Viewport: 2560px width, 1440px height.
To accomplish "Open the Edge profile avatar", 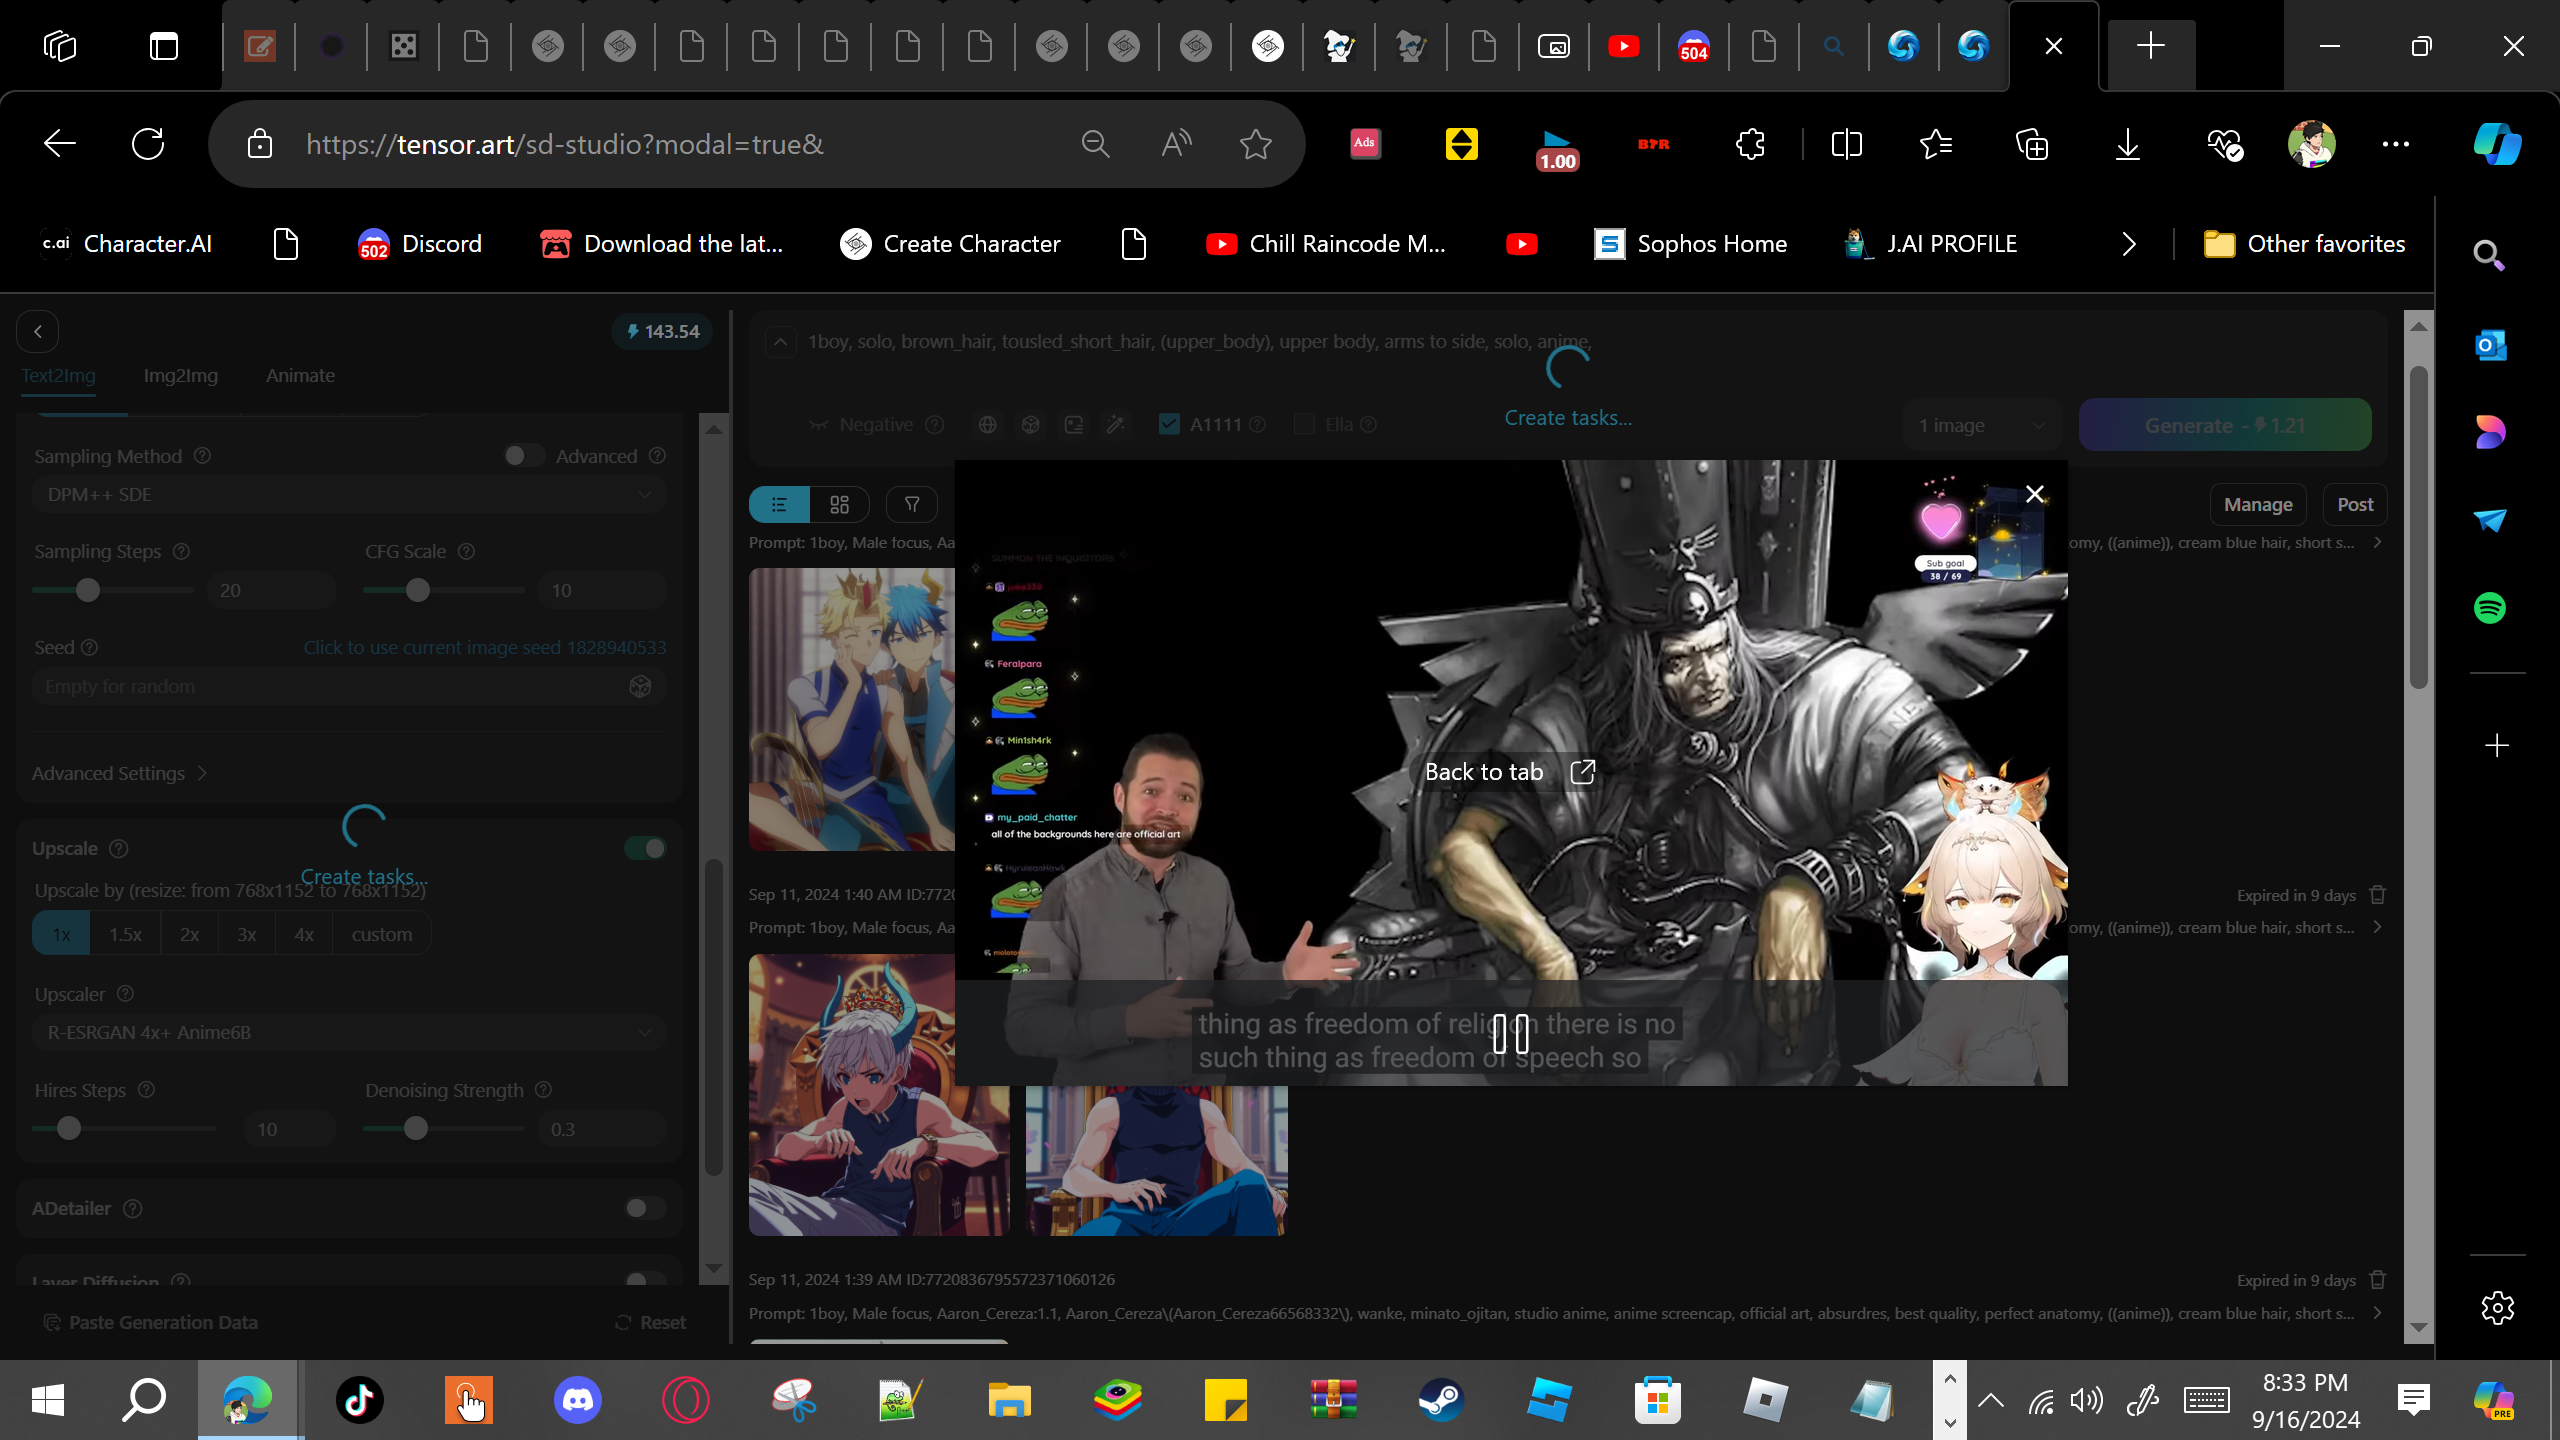I will point(2311,144).
